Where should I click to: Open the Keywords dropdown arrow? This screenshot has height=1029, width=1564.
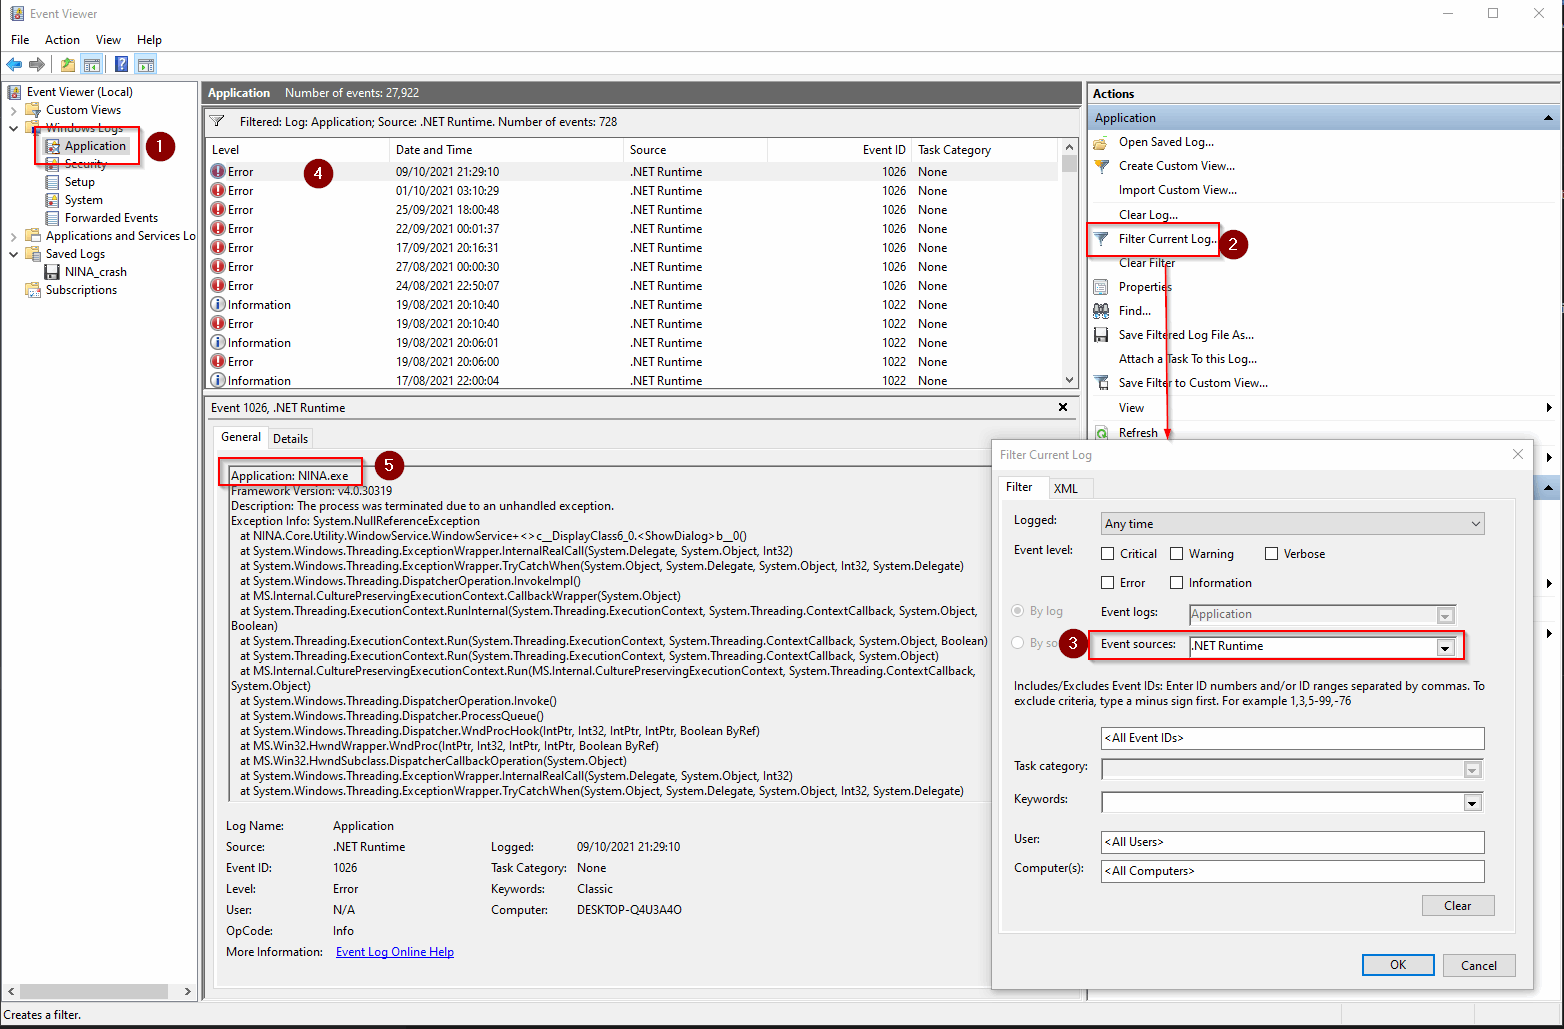point(1472,803)
